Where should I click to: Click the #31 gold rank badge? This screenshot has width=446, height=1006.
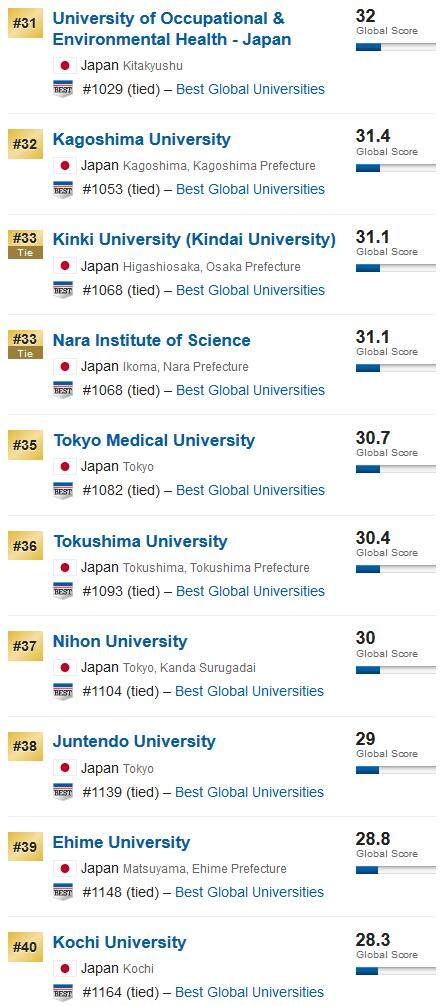click(25, 24)
